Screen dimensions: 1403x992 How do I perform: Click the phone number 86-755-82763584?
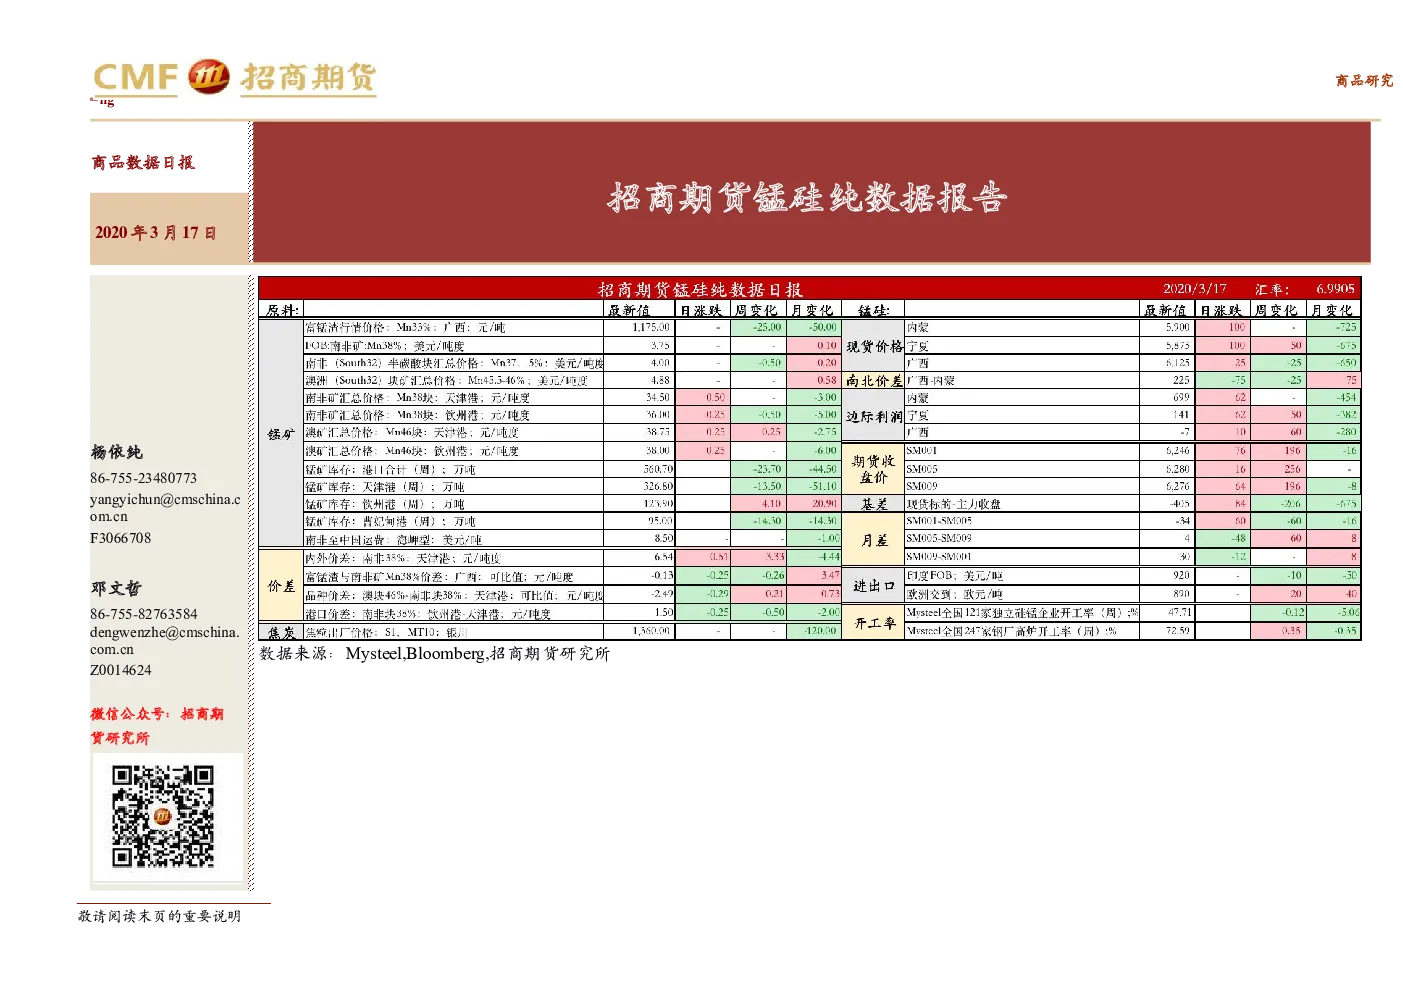point(143,613)
